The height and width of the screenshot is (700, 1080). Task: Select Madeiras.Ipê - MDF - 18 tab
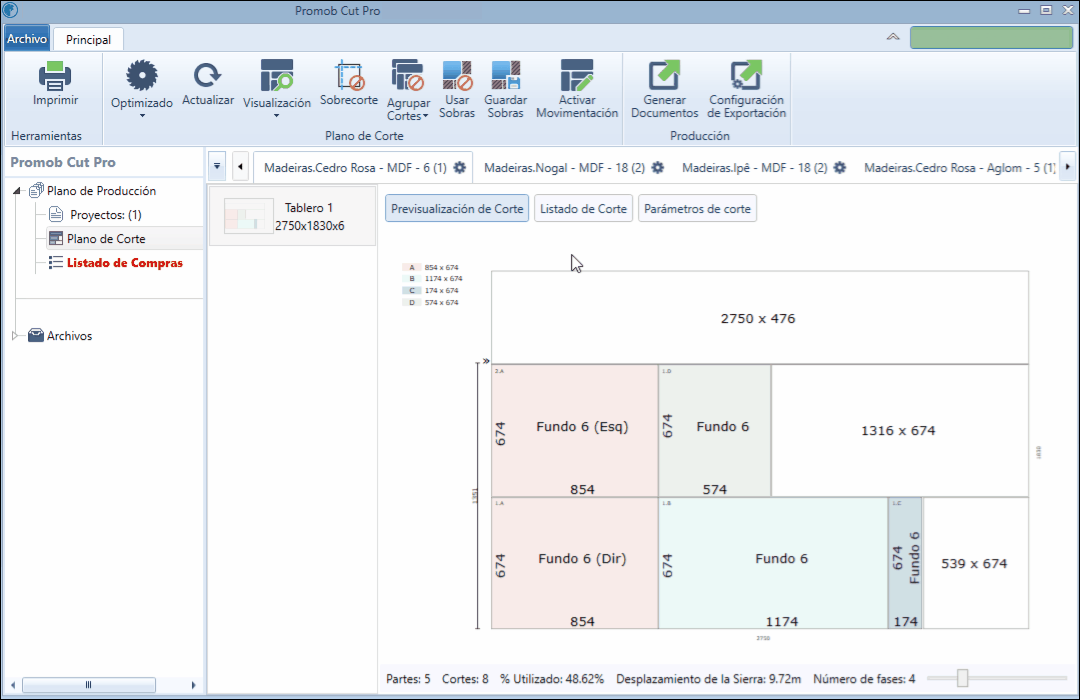(754, 167)
